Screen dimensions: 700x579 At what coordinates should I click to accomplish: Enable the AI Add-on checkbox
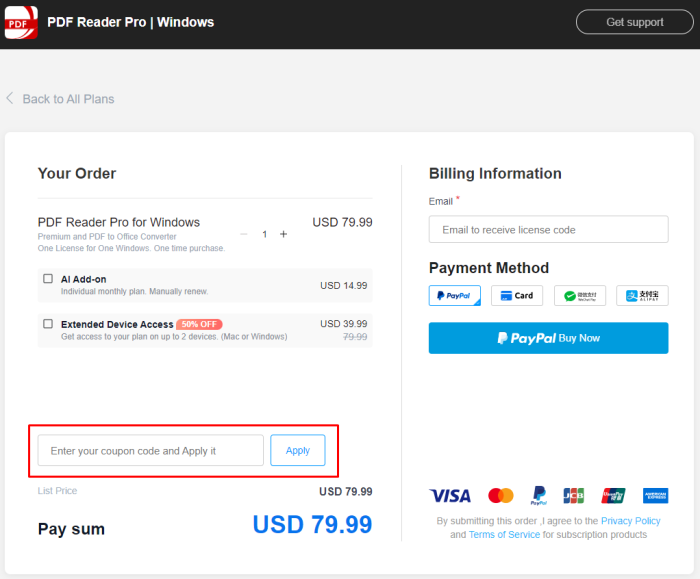pyautogui.click(x=48, y=279)
